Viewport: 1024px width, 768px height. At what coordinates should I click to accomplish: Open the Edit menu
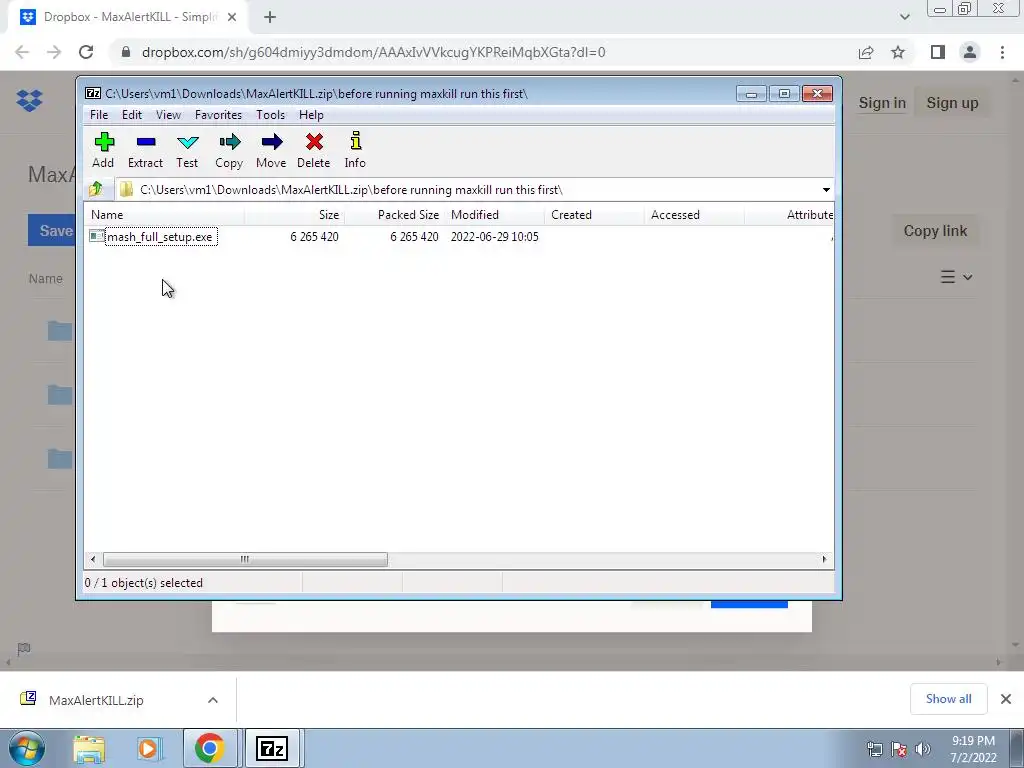(x=132, y=115)
